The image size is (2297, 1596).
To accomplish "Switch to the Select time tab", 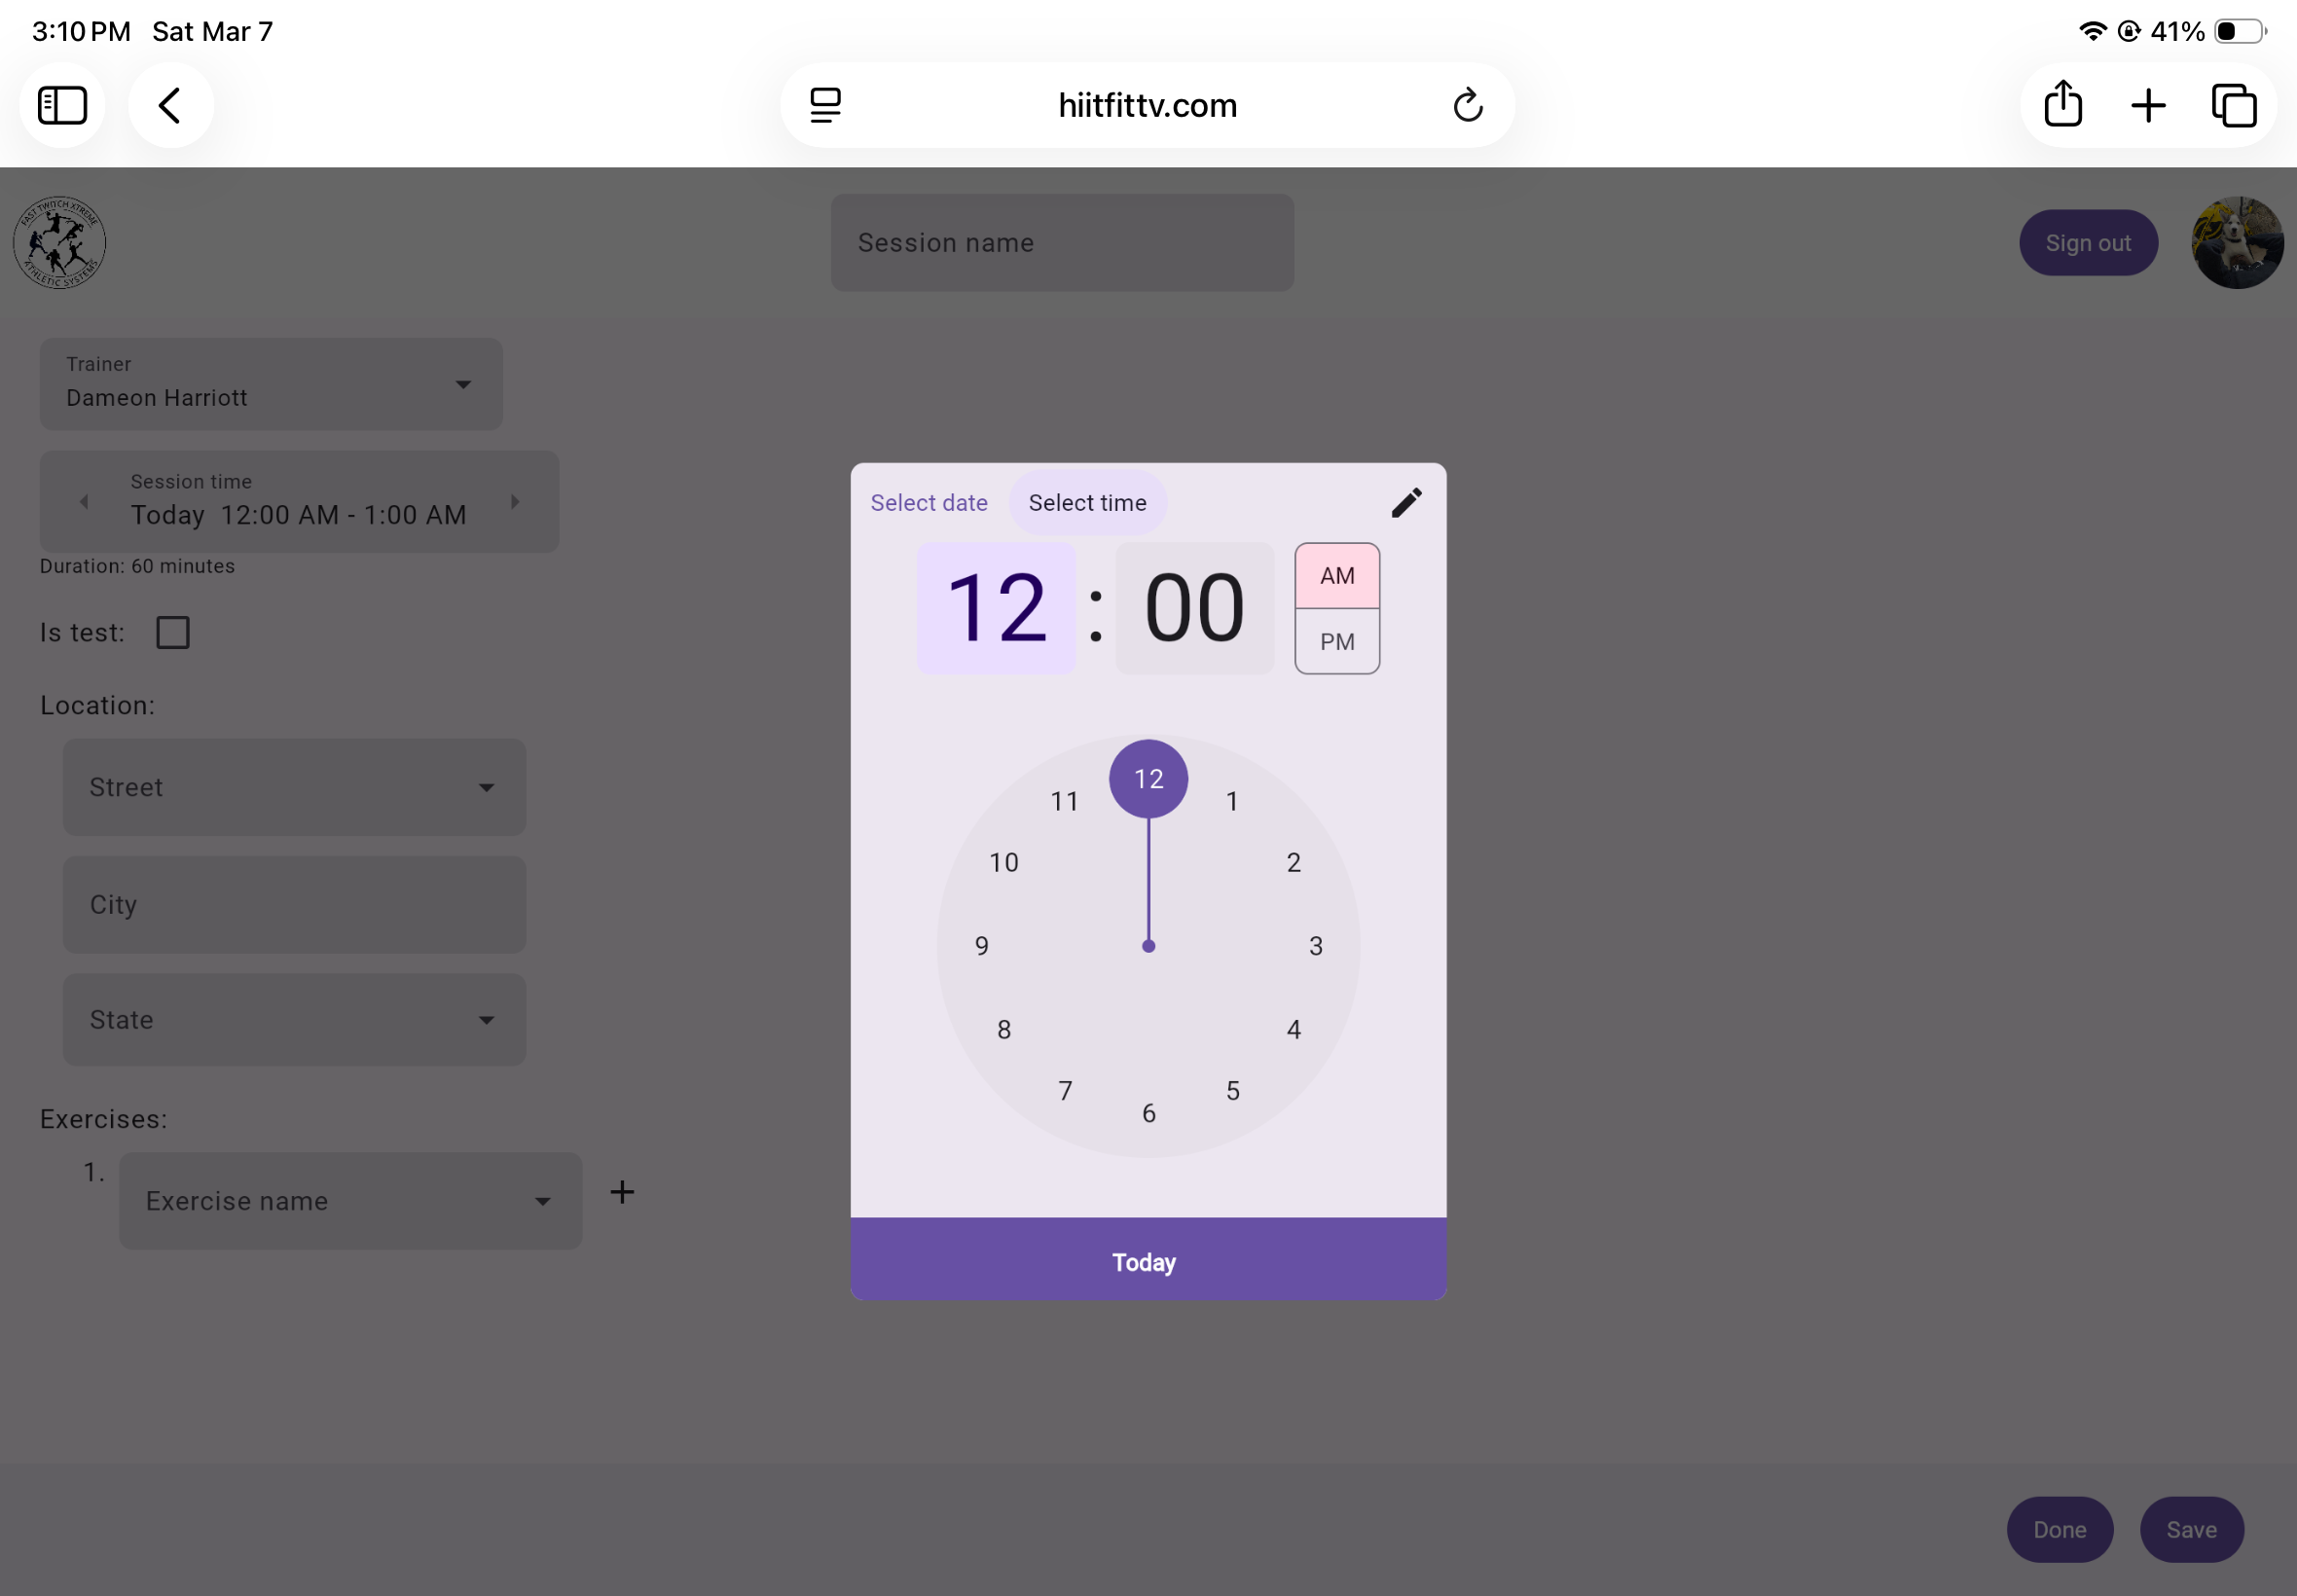I will click(1087, 503).
